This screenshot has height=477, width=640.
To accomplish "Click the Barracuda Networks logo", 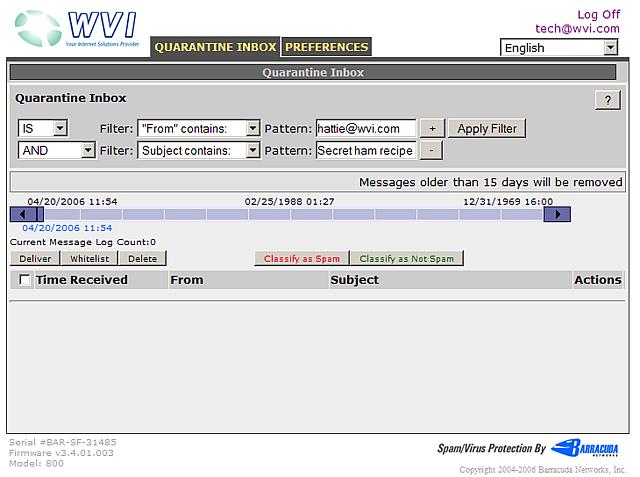I will pyautogui.click(x=584, y=448).
